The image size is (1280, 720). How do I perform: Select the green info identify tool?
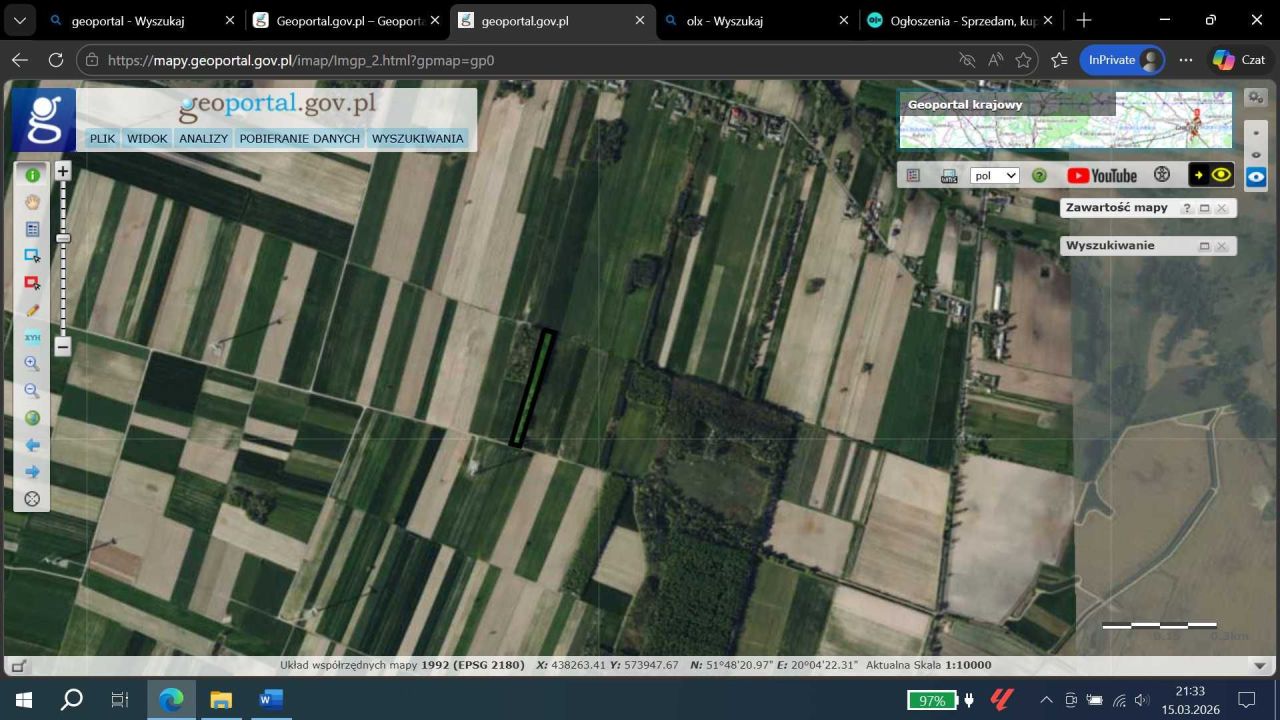(32, 175)
